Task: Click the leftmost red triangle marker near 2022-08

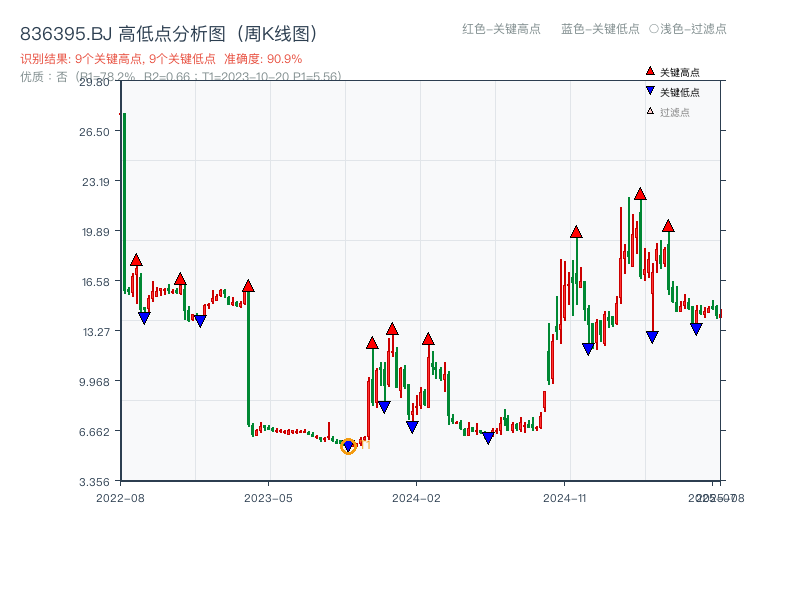Action: [x=136, y=260]
